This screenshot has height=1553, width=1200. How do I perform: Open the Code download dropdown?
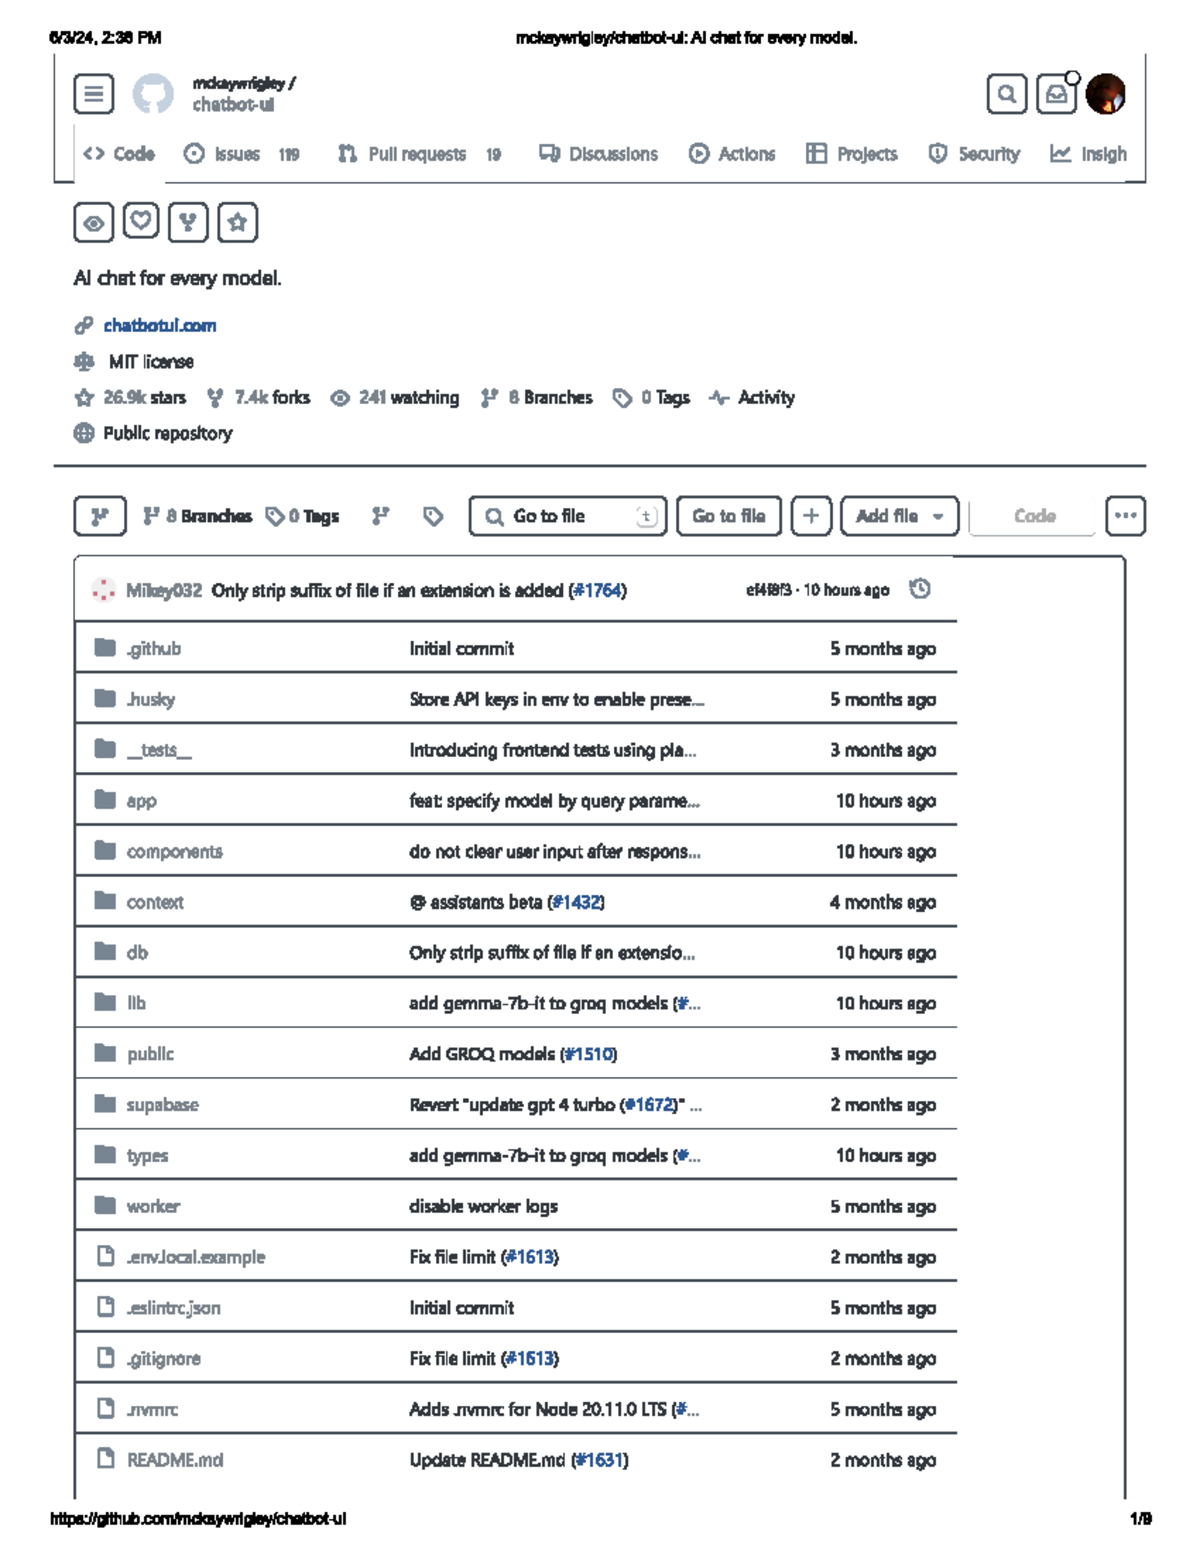click(x=1032, y=516)
